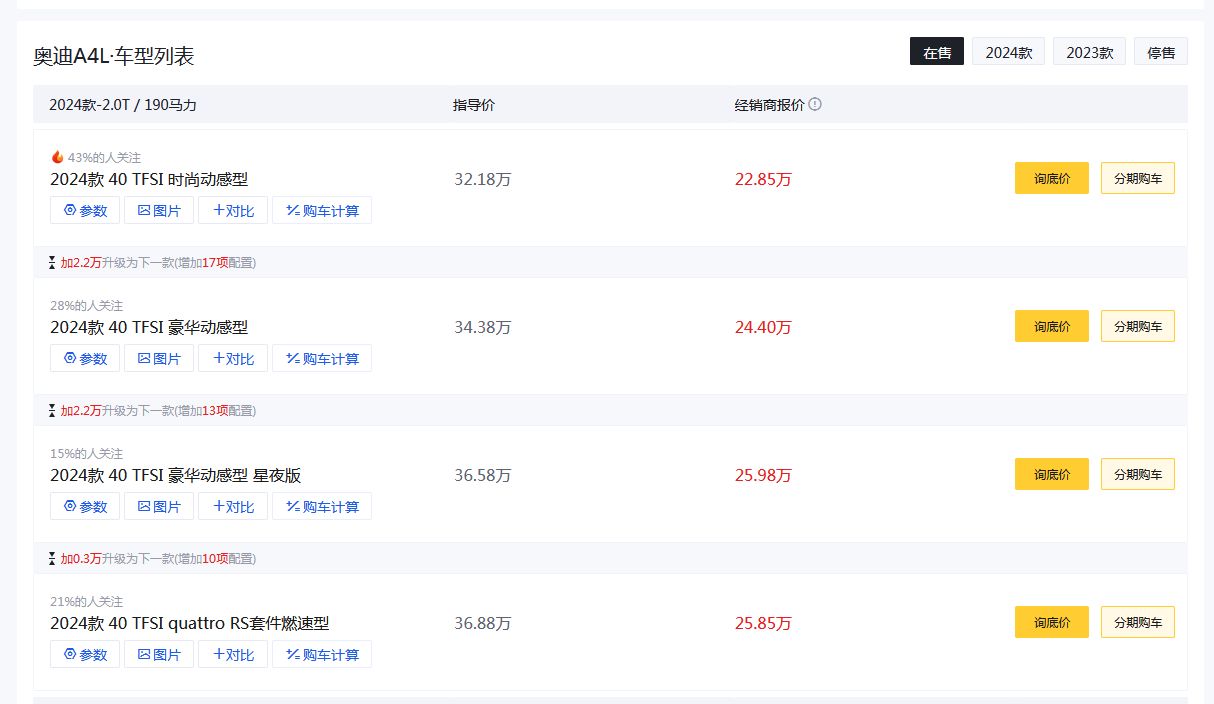Screen dimensions: 1214x704
Task: Click 询底价 in the 24.40万 row
Action: pos(1052,326)
